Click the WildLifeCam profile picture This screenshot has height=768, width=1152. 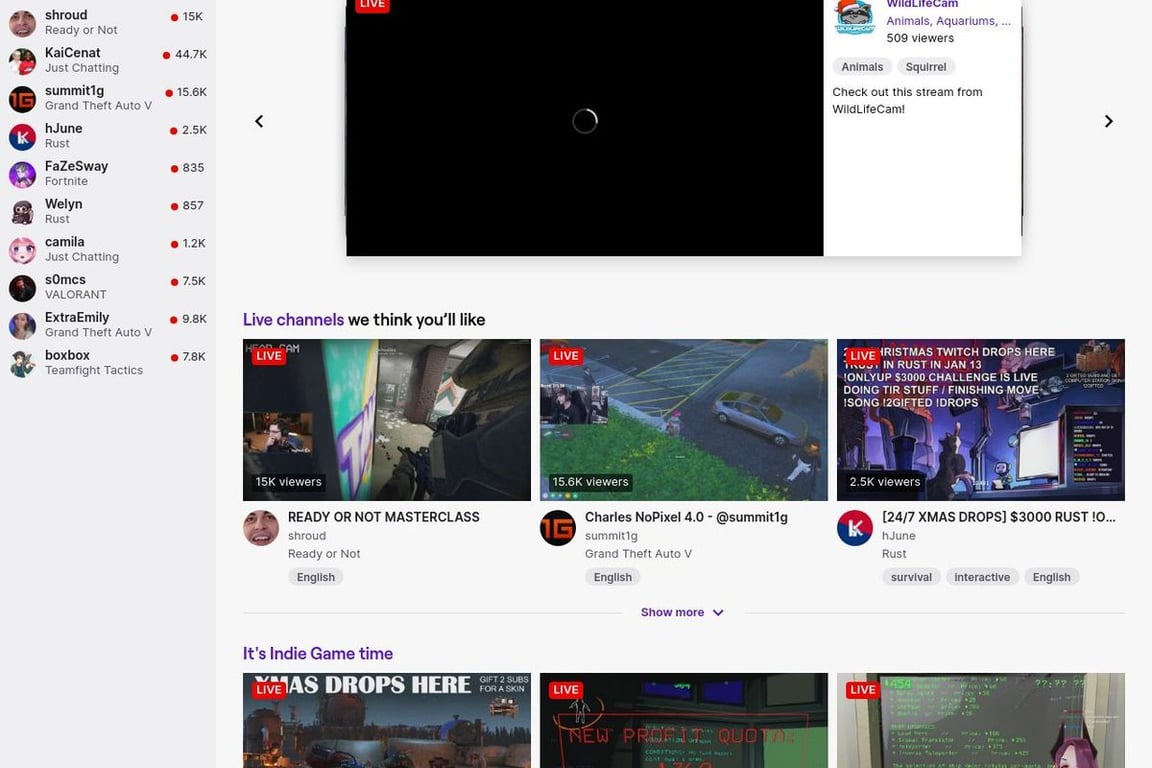pyautogui.click(x=853, y=18)
